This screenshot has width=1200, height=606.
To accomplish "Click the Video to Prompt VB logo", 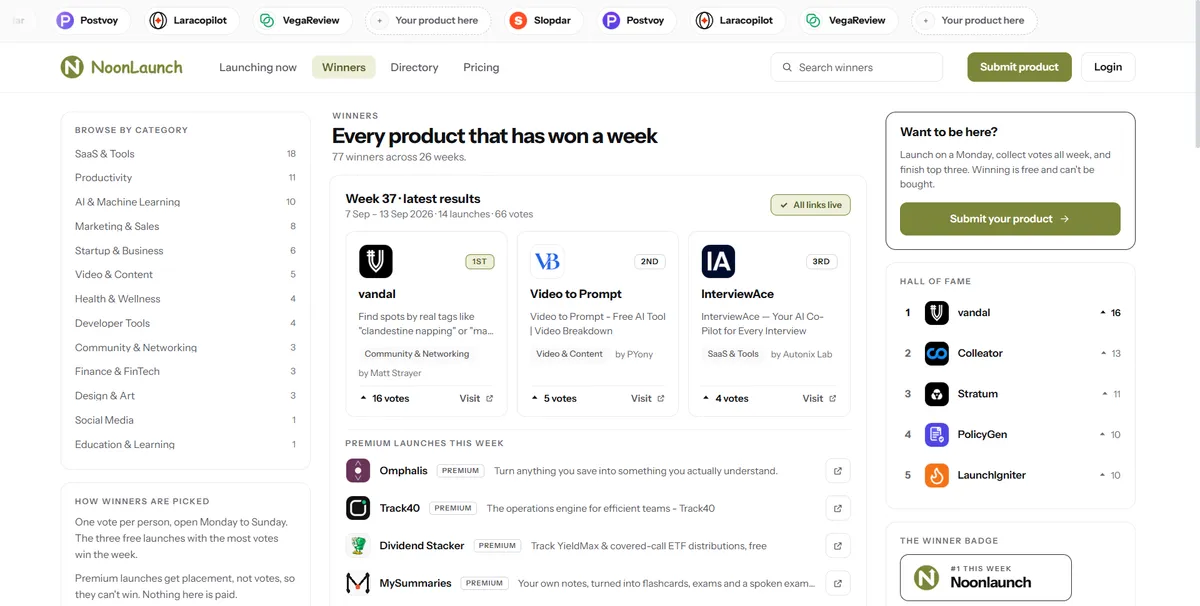I will click(547, 261).
